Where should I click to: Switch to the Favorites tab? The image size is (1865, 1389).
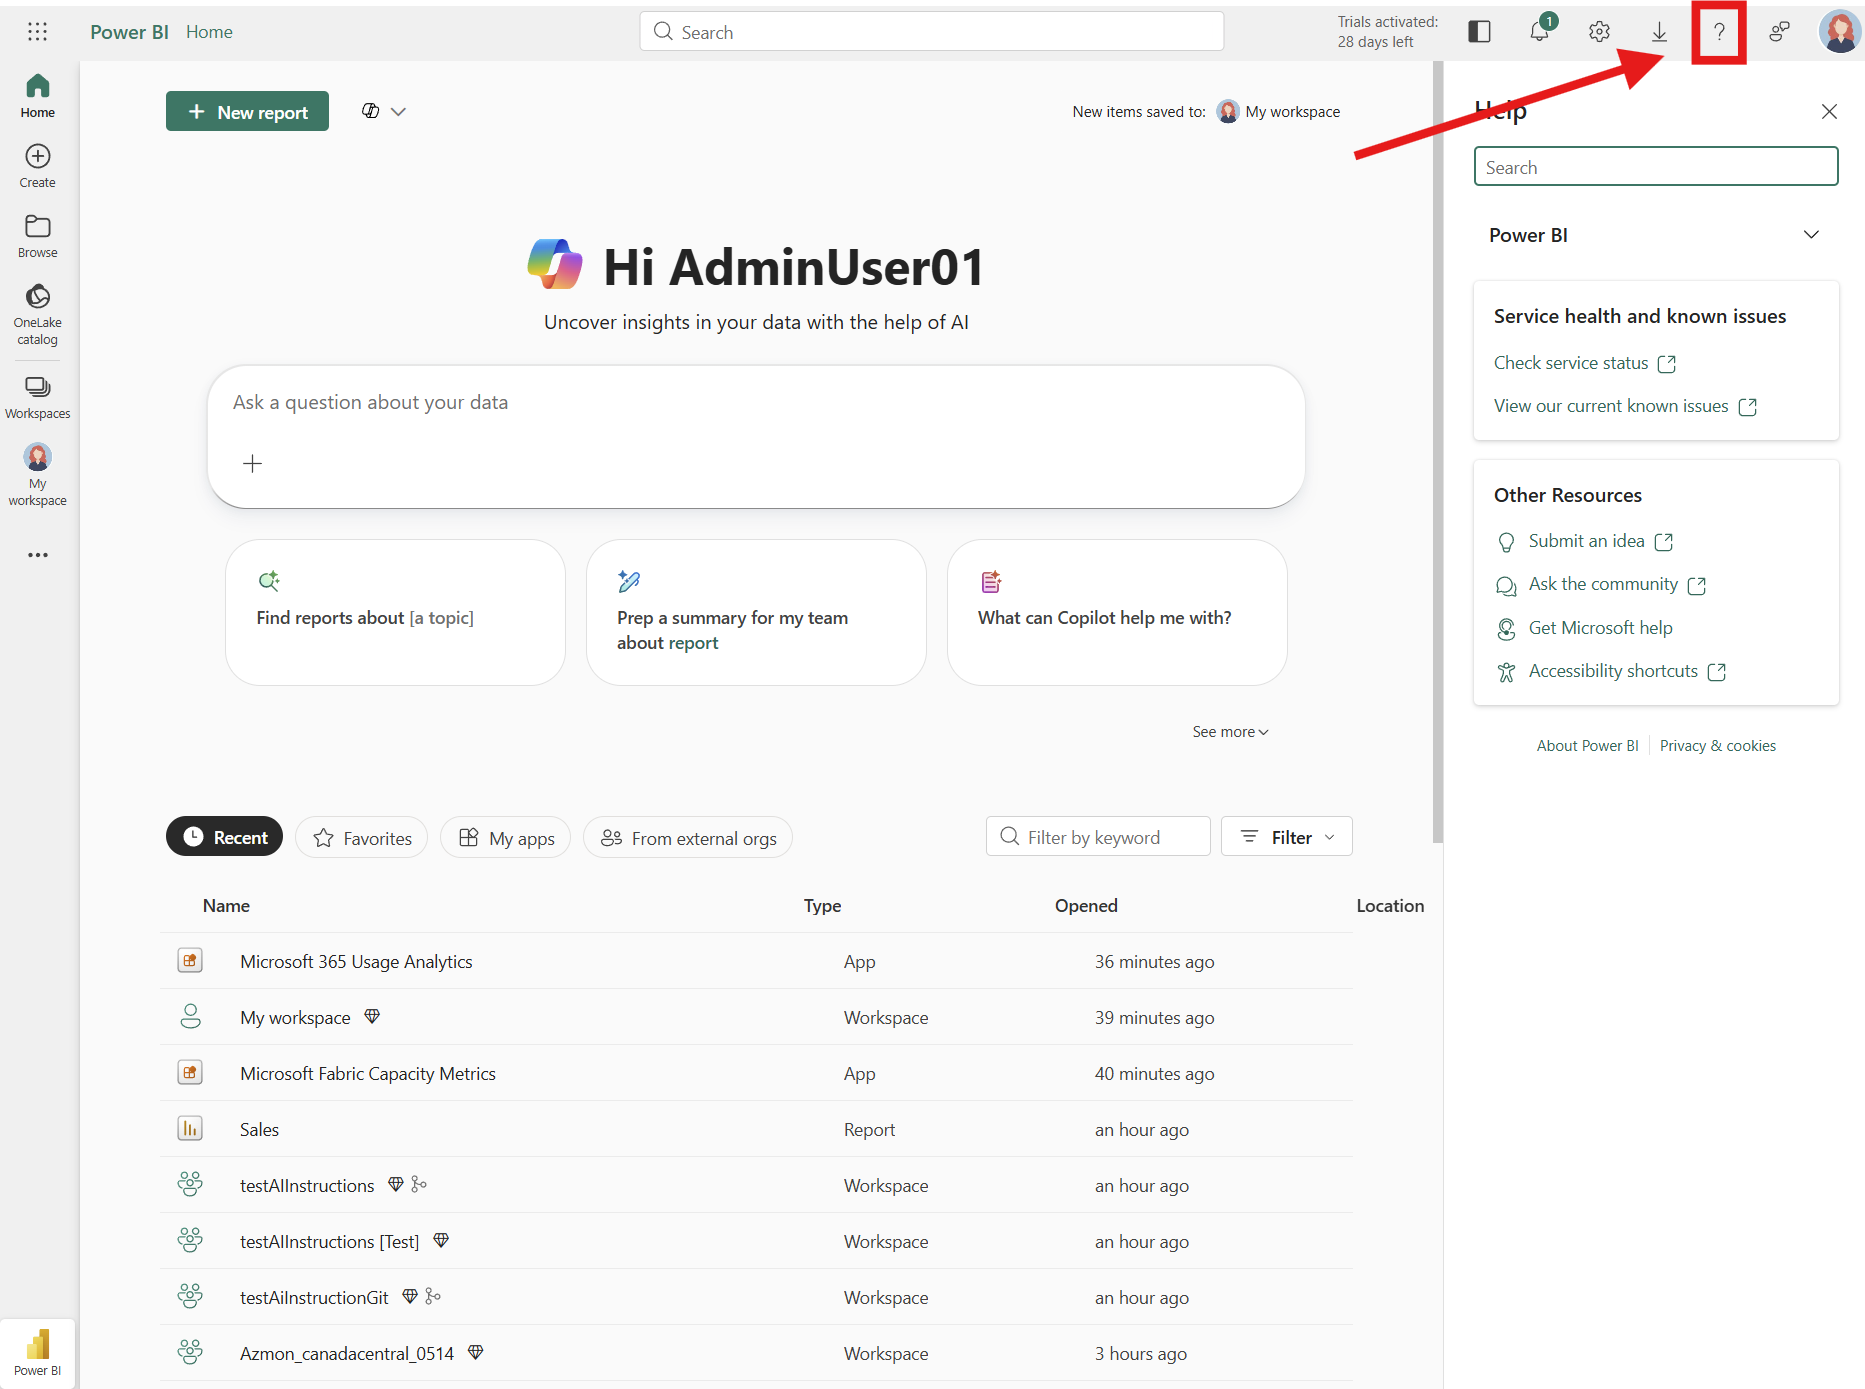pos(362,838)
